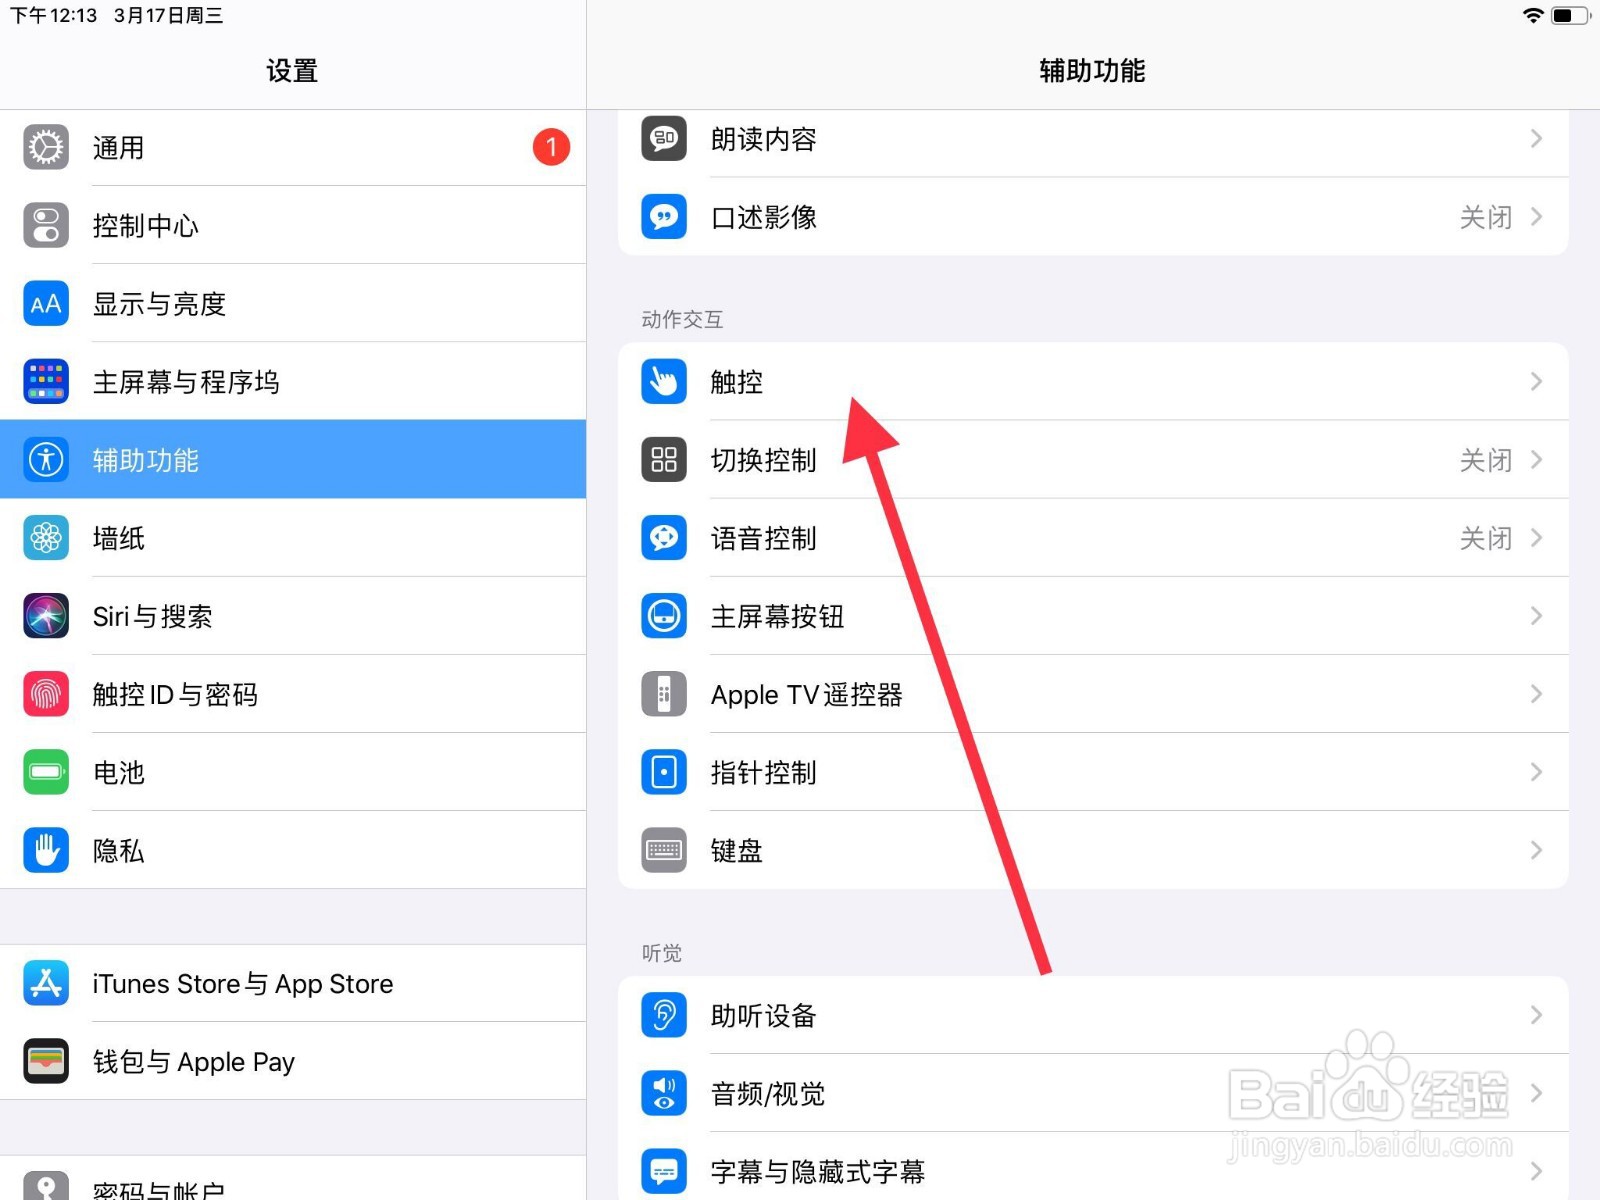This screenshot has height=1200, width=1600.
Task: Tap the 键盘 keyboard icon
Action: (664, 849)
